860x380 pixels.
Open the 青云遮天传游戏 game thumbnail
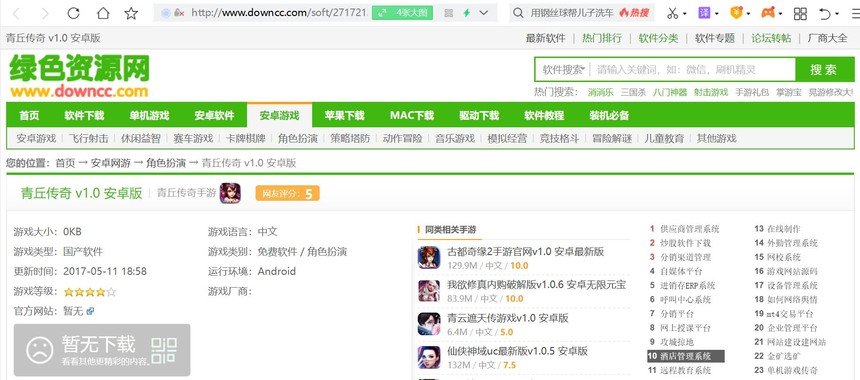tap(428, 324)
